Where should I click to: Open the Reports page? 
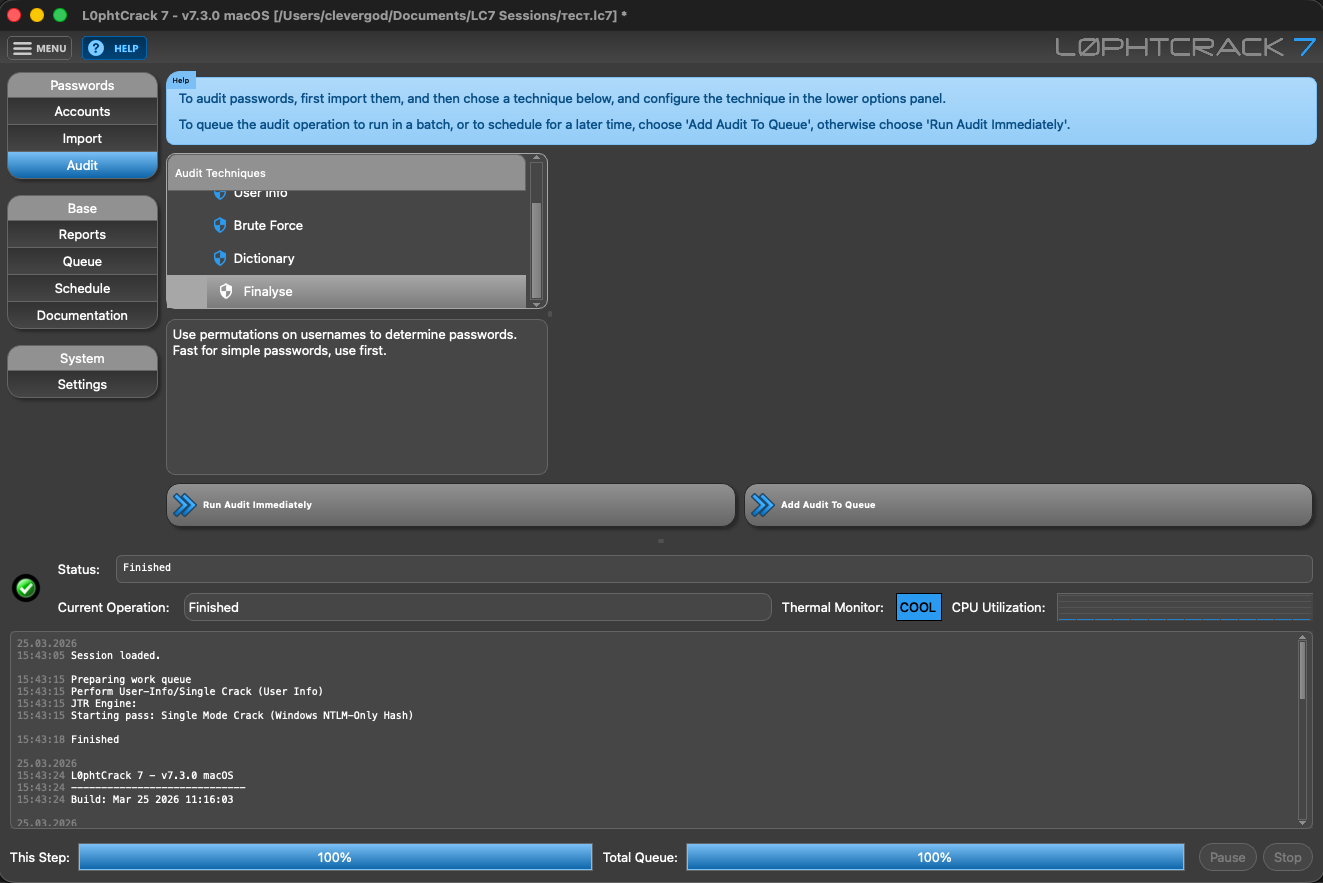(82, 234)
